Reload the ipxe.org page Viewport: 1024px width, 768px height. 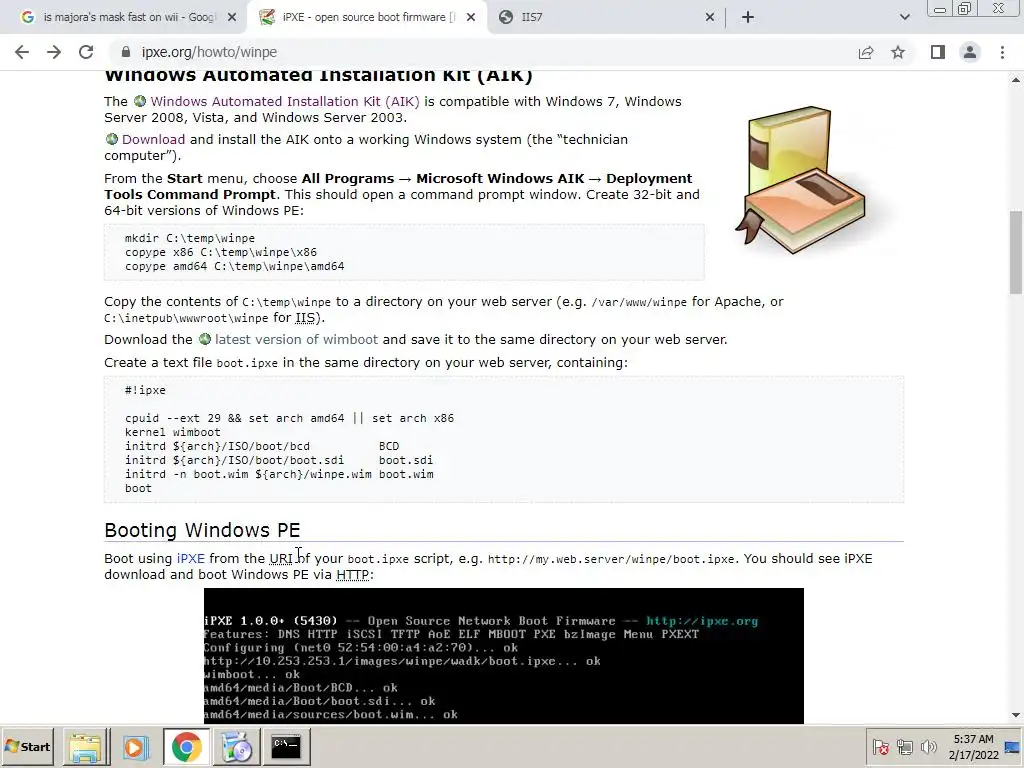pyautogui.click(x=86, y=52)
